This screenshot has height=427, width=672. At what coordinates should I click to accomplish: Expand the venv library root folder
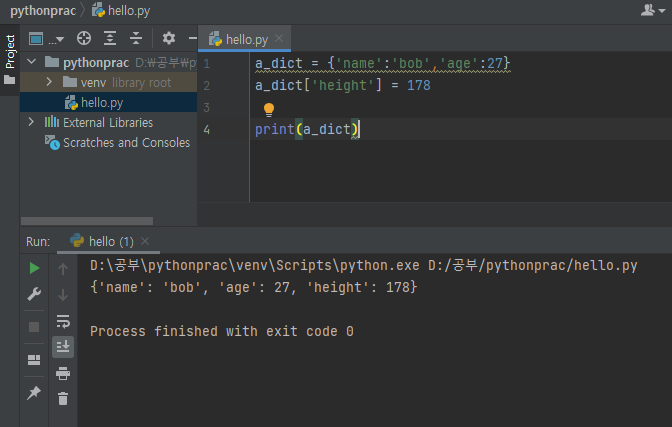tap(49, 82)
